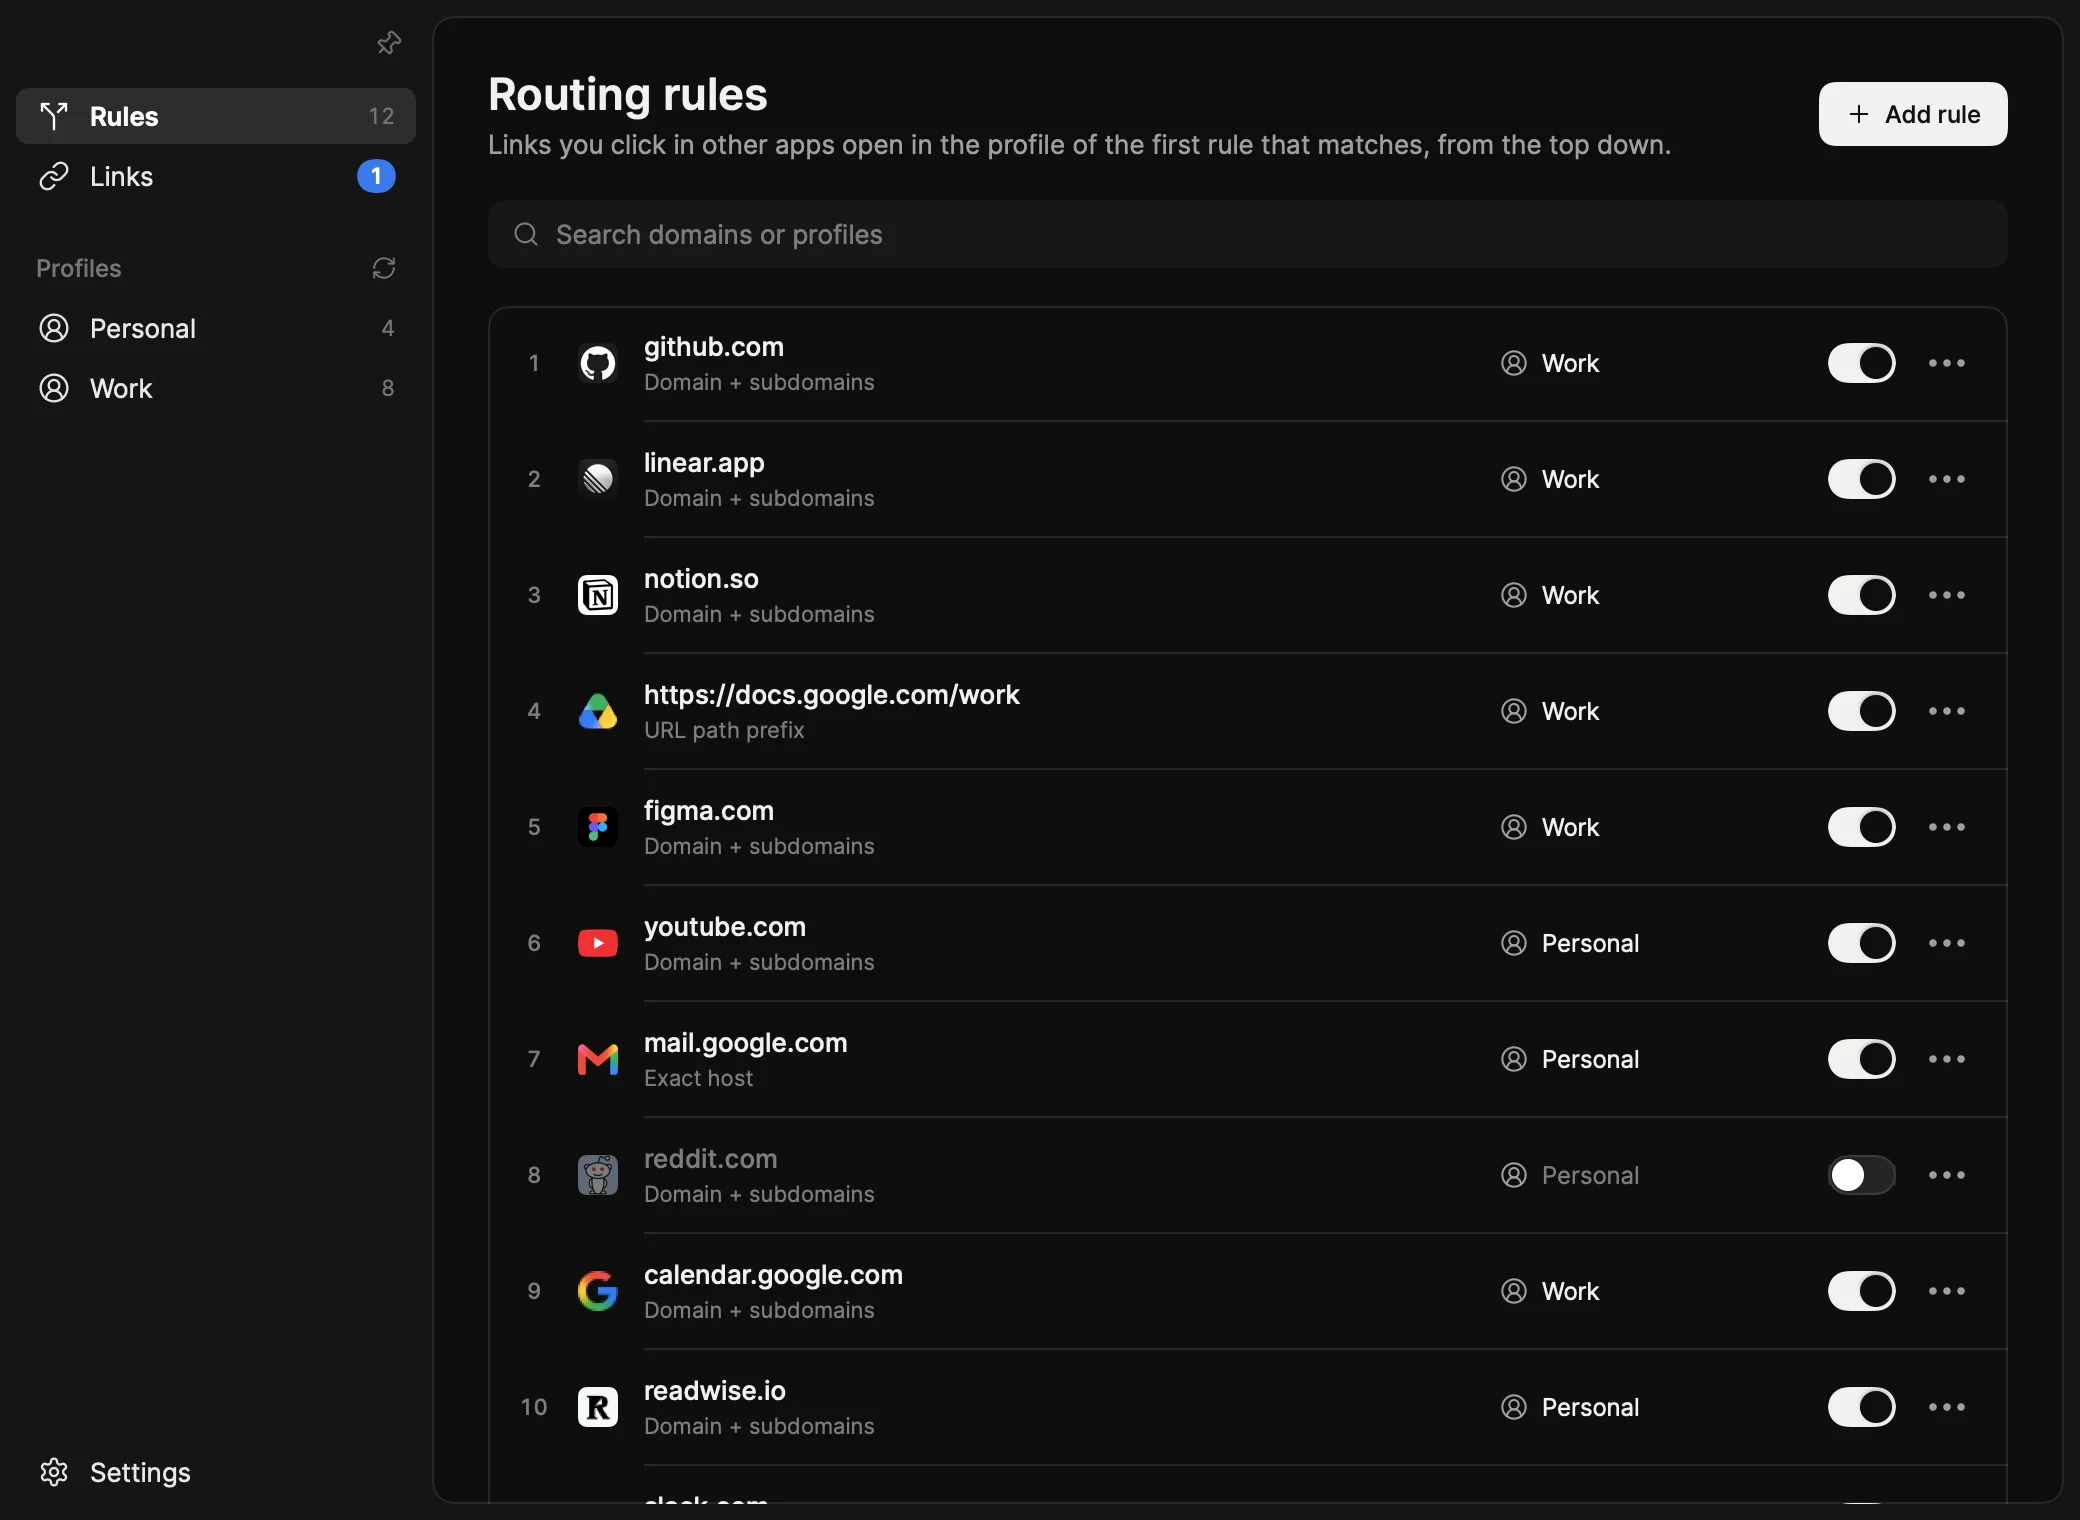This screenshot has height=1520, width=2080.
Task: Refresh profiles with the sync icon
Action: [384, 268]
